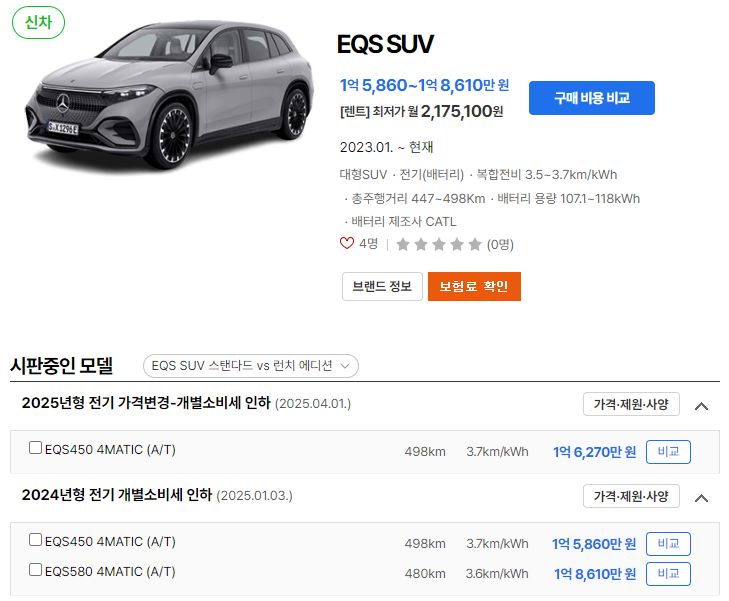The height and width of the screenshot is (601, 729).
Task: Click the 배터리 제조사 CATL text
Action: coord(404,222)
